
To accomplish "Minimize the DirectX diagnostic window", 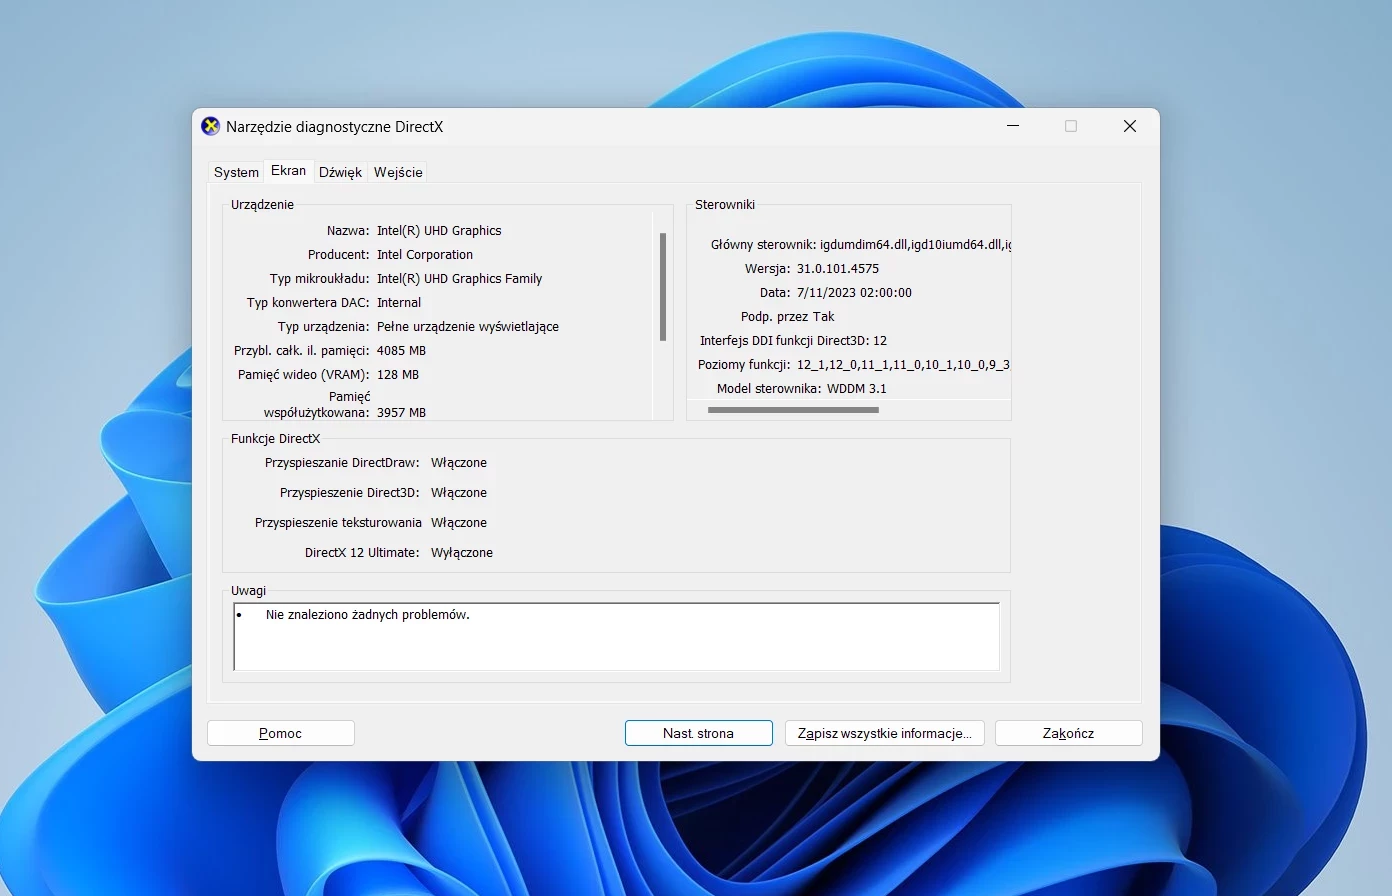I will [x=1013, y=126].
